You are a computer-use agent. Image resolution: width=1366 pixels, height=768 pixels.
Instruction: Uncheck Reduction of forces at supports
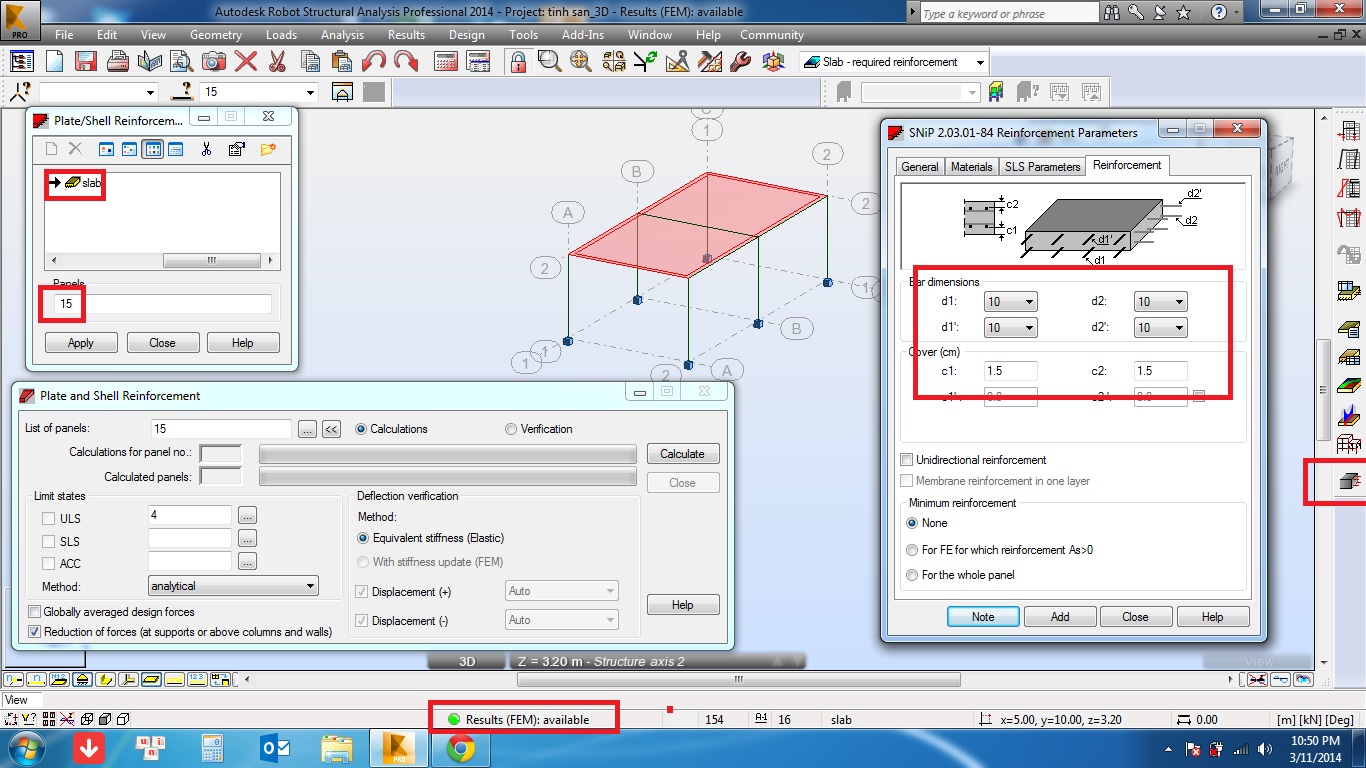point(35,631)
